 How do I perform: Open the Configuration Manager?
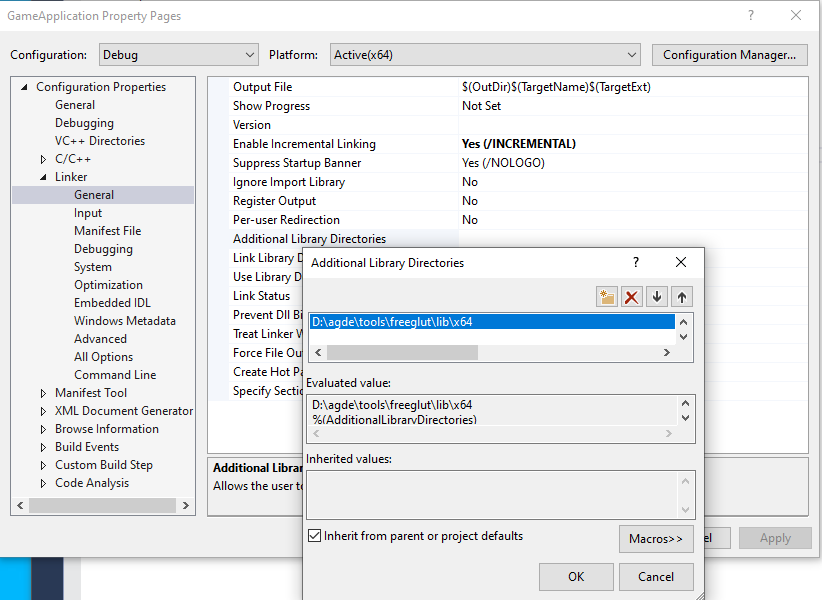point(729,54)
